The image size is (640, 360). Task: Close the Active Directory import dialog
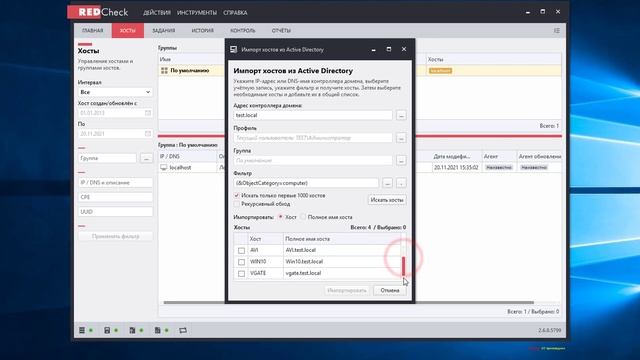coord(404,49)
